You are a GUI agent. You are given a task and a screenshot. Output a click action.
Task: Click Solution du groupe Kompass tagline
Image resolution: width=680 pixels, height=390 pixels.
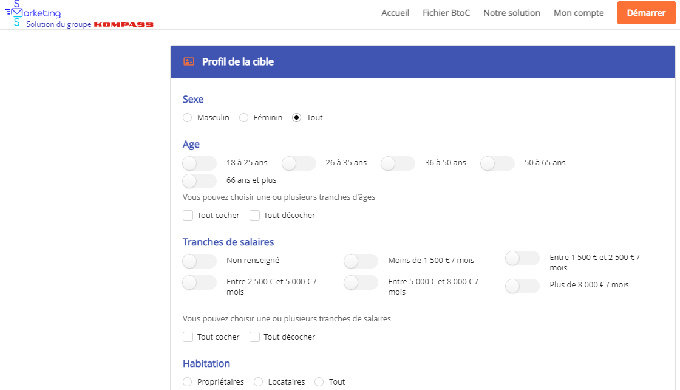[90, 24]
